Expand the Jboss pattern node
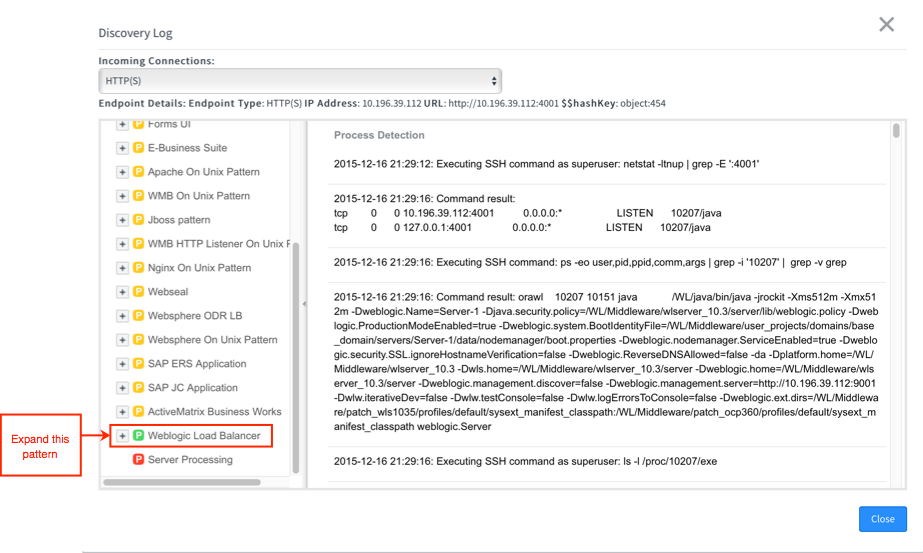Screen dimensions: 923x553 pyautogui.click(x=122, y=220)
